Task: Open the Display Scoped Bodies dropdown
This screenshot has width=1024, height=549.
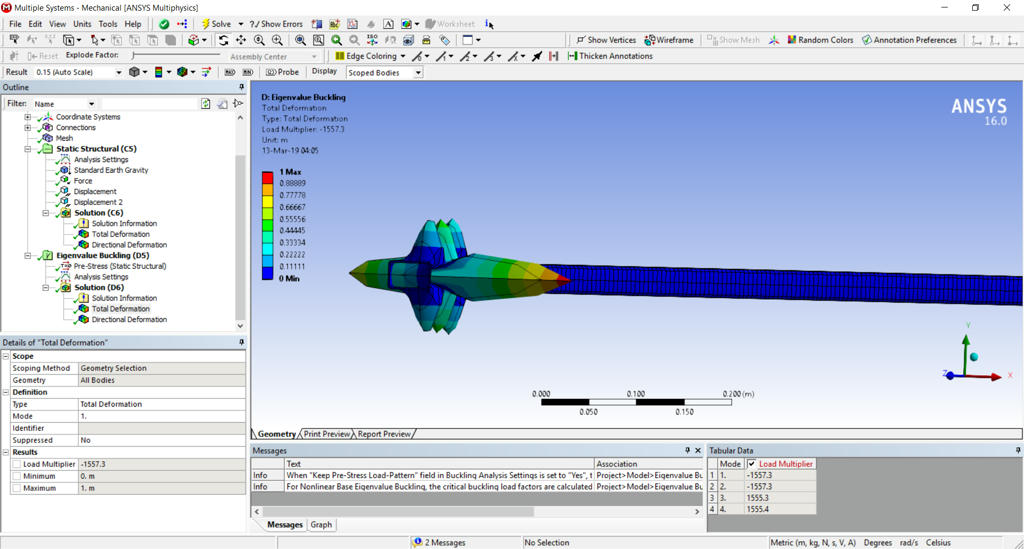Action: [418, 72]
